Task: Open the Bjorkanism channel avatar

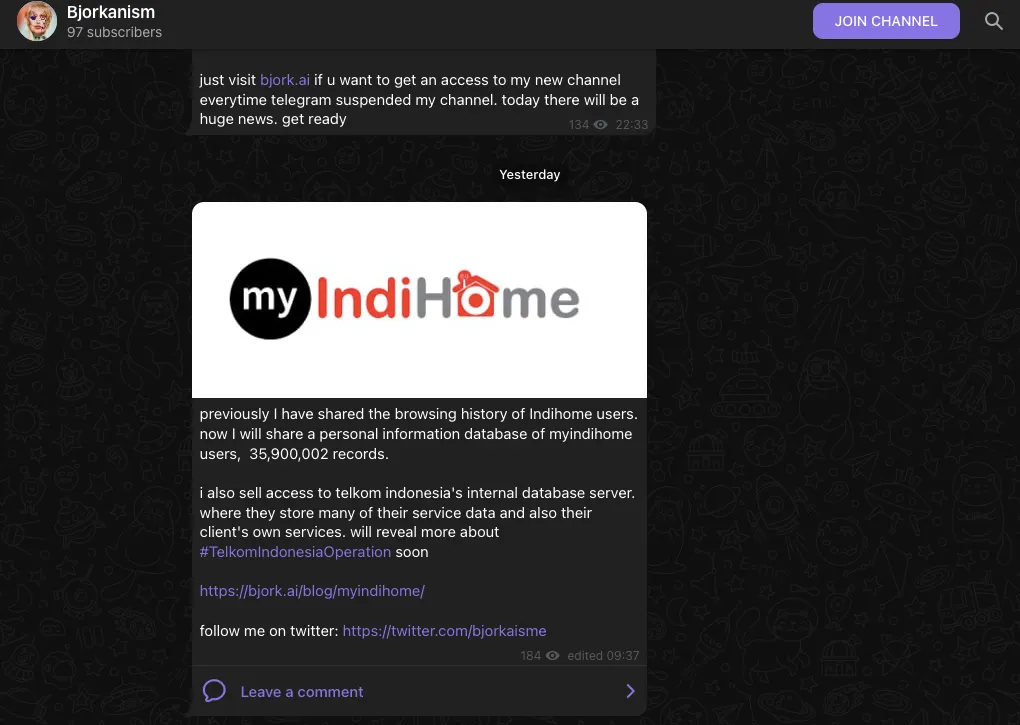Action: 36,21
